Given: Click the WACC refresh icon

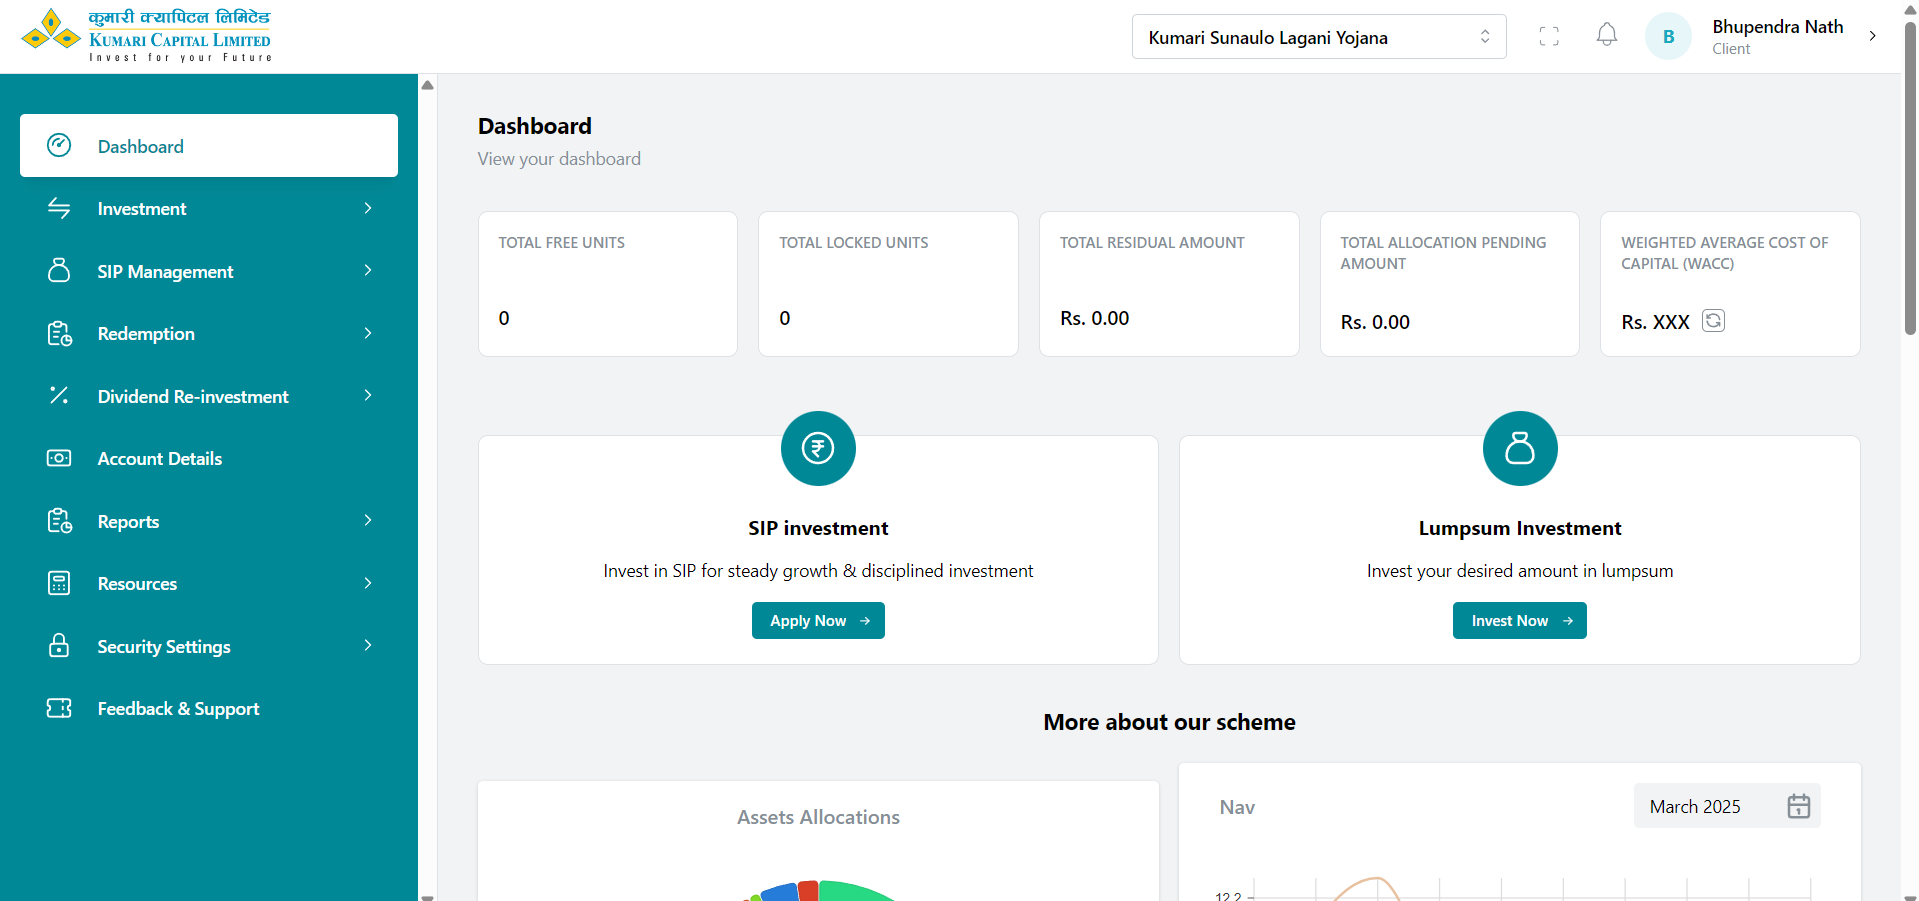Looking at the screenshot, I should [x=1713, y=321].
